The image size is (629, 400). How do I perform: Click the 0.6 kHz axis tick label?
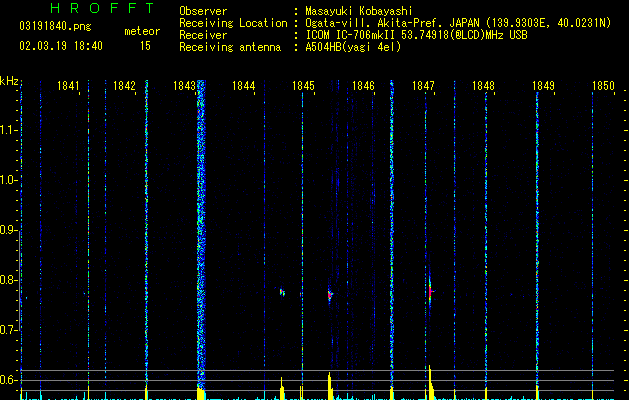8,380
